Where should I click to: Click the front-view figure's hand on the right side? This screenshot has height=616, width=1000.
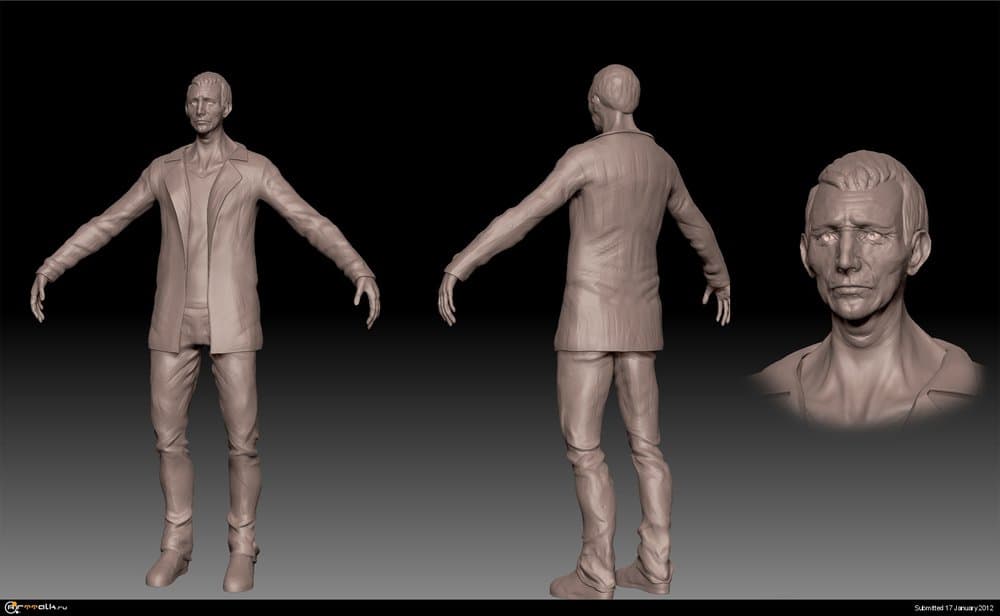[369, 298]
